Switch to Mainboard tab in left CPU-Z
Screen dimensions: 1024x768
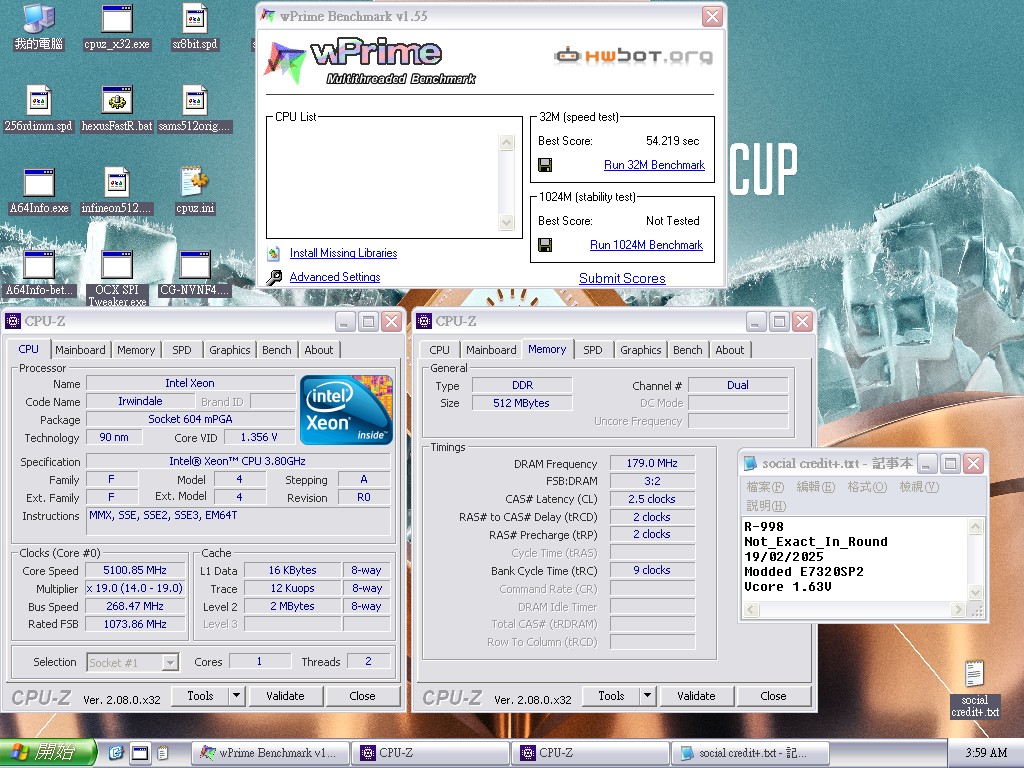(x=80, y=350)
